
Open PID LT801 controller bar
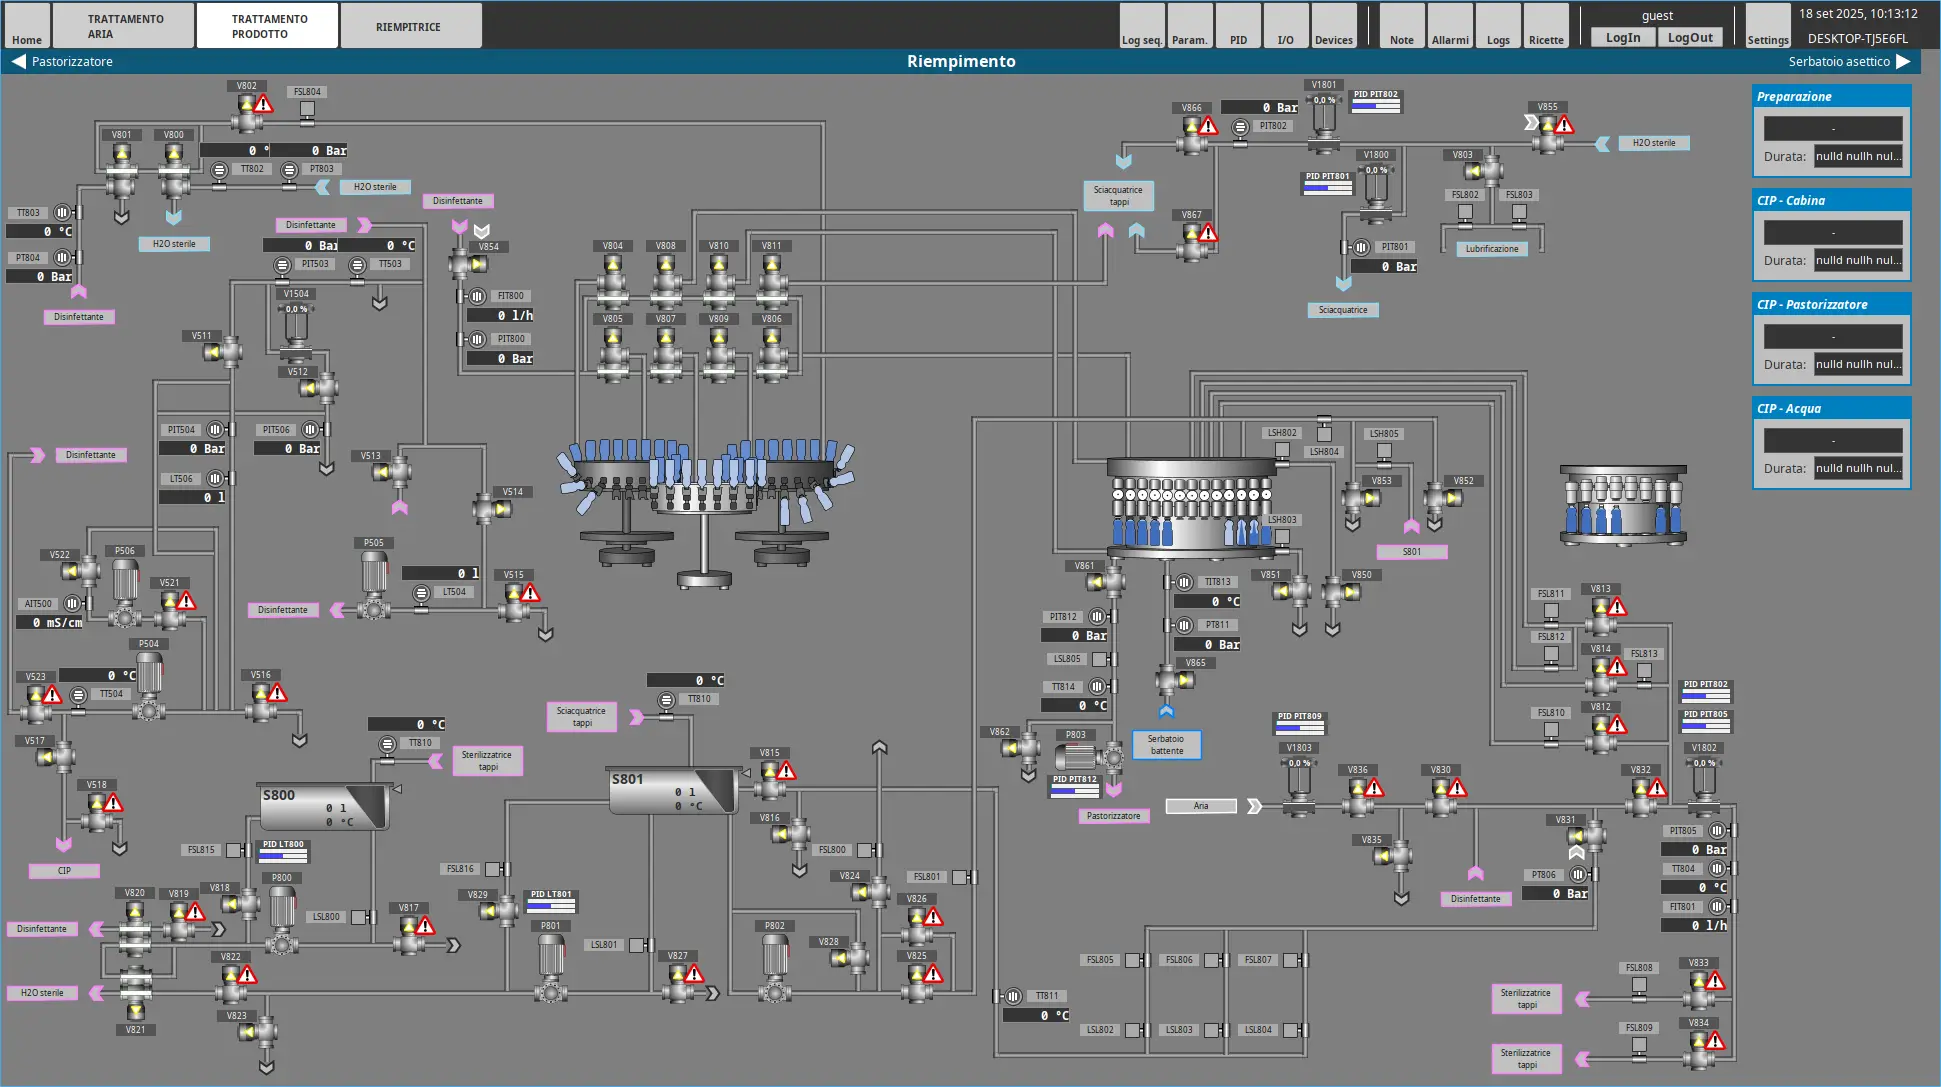551,901
